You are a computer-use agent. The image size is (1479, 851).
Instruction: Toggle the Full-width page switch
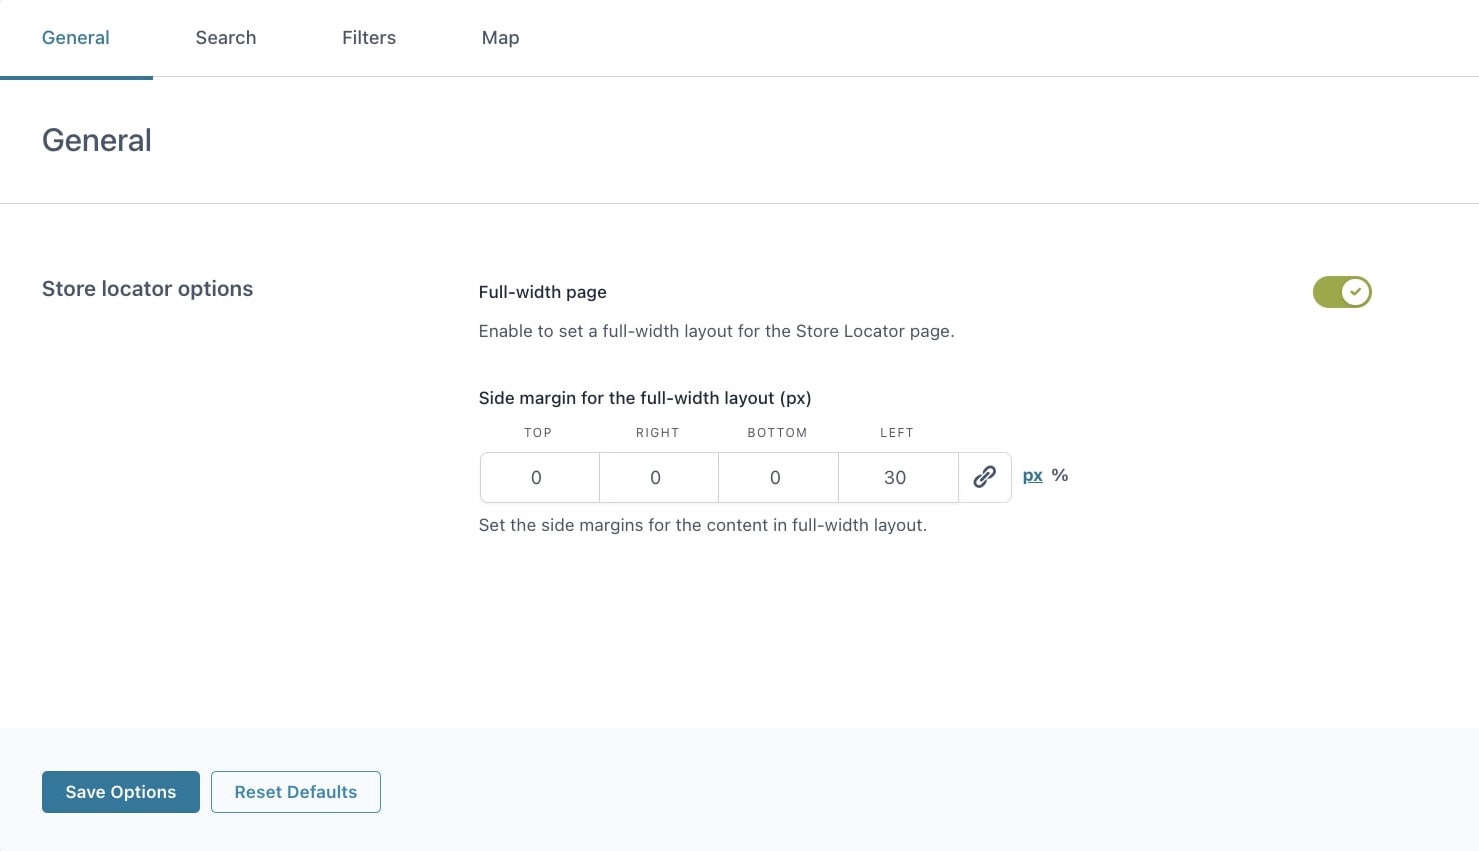(x=1341, y=292)
